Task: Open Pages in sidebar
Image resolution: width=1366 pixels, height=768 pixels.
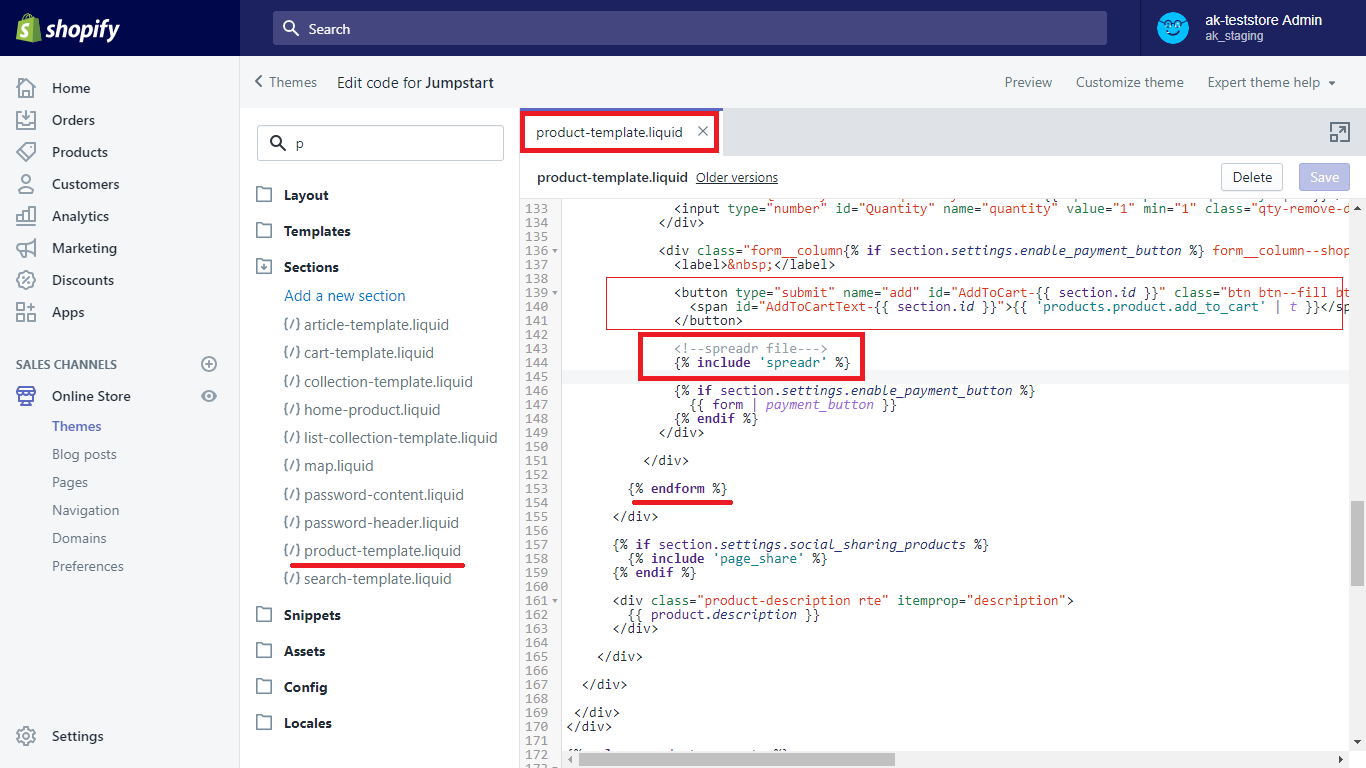Action: pos(70,482)
